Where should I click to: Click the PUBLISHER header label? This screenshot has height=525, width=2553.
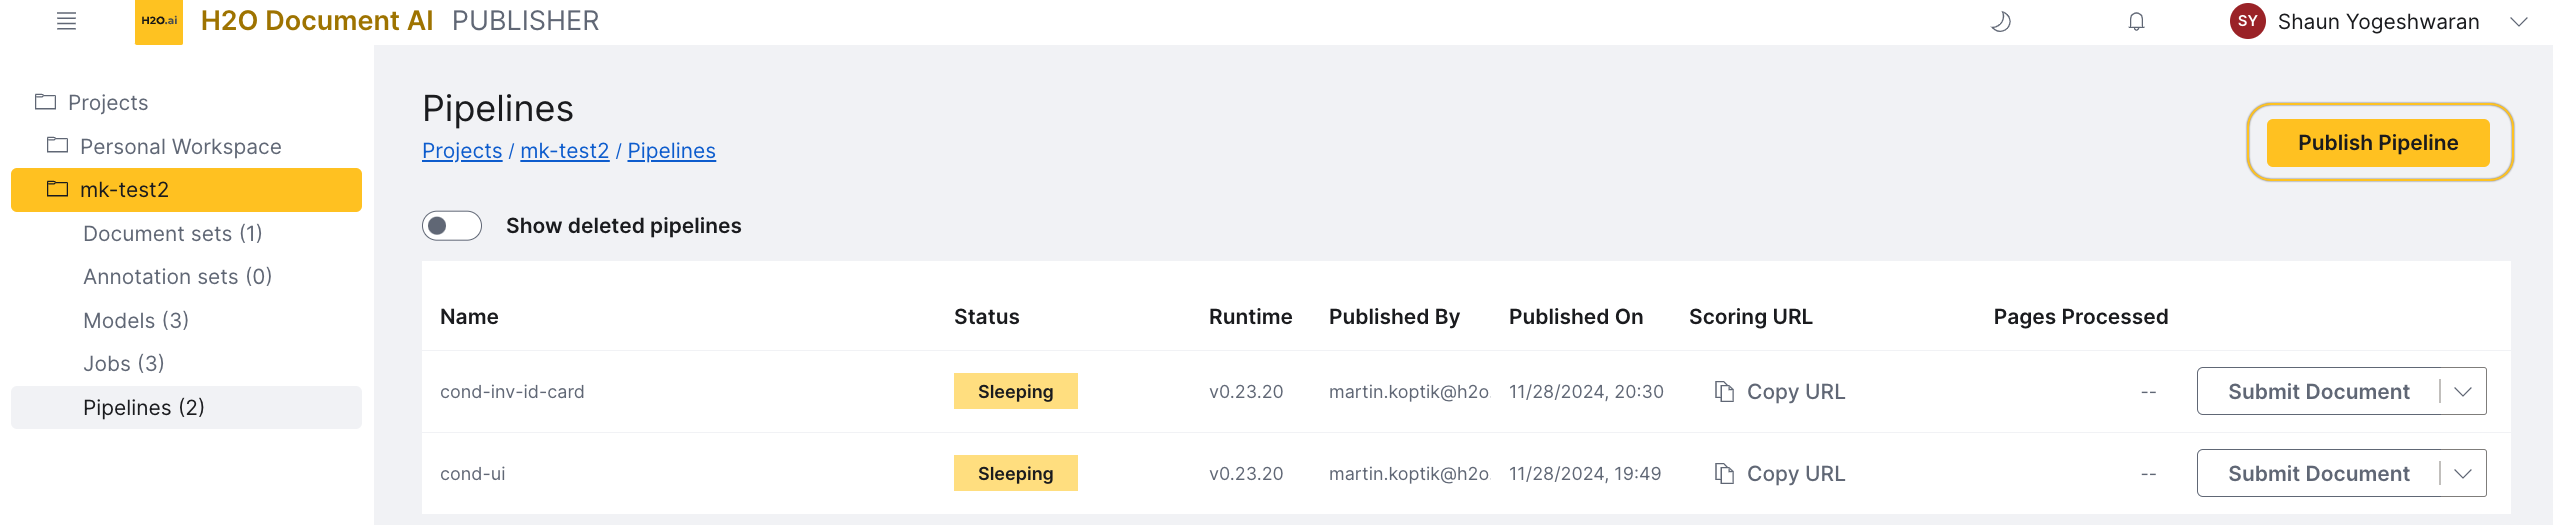click(x=526, y=21)
